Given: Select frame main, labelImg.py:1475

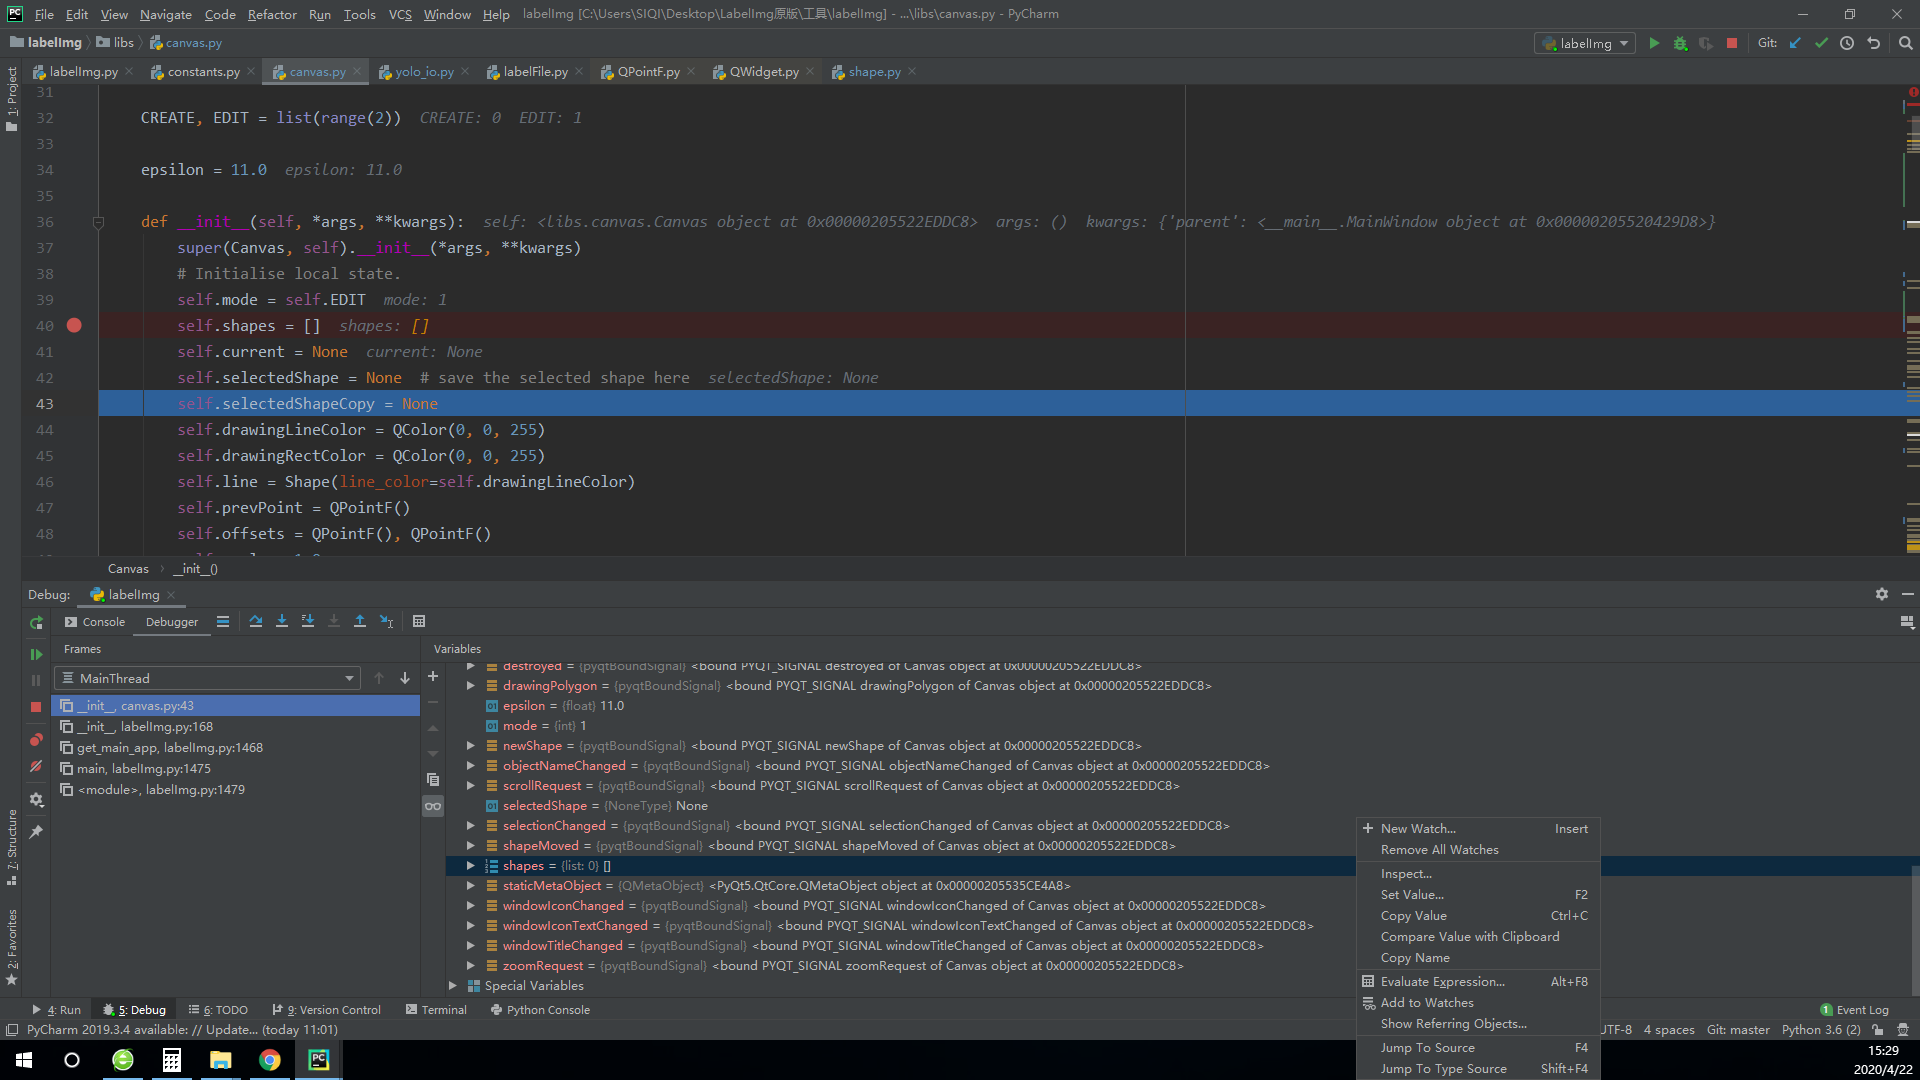Looking at the screenshot, I should coord(145,768).
